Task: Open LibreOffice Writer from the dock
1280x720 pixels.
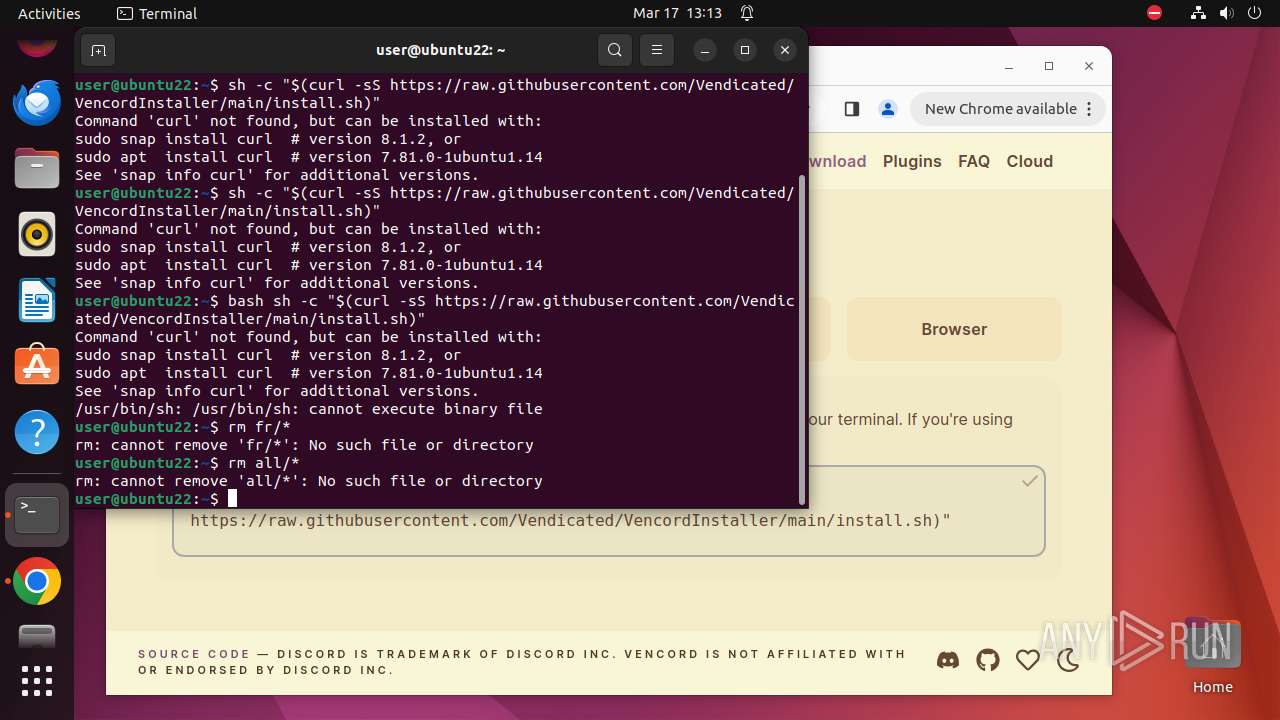Action: 37,300
